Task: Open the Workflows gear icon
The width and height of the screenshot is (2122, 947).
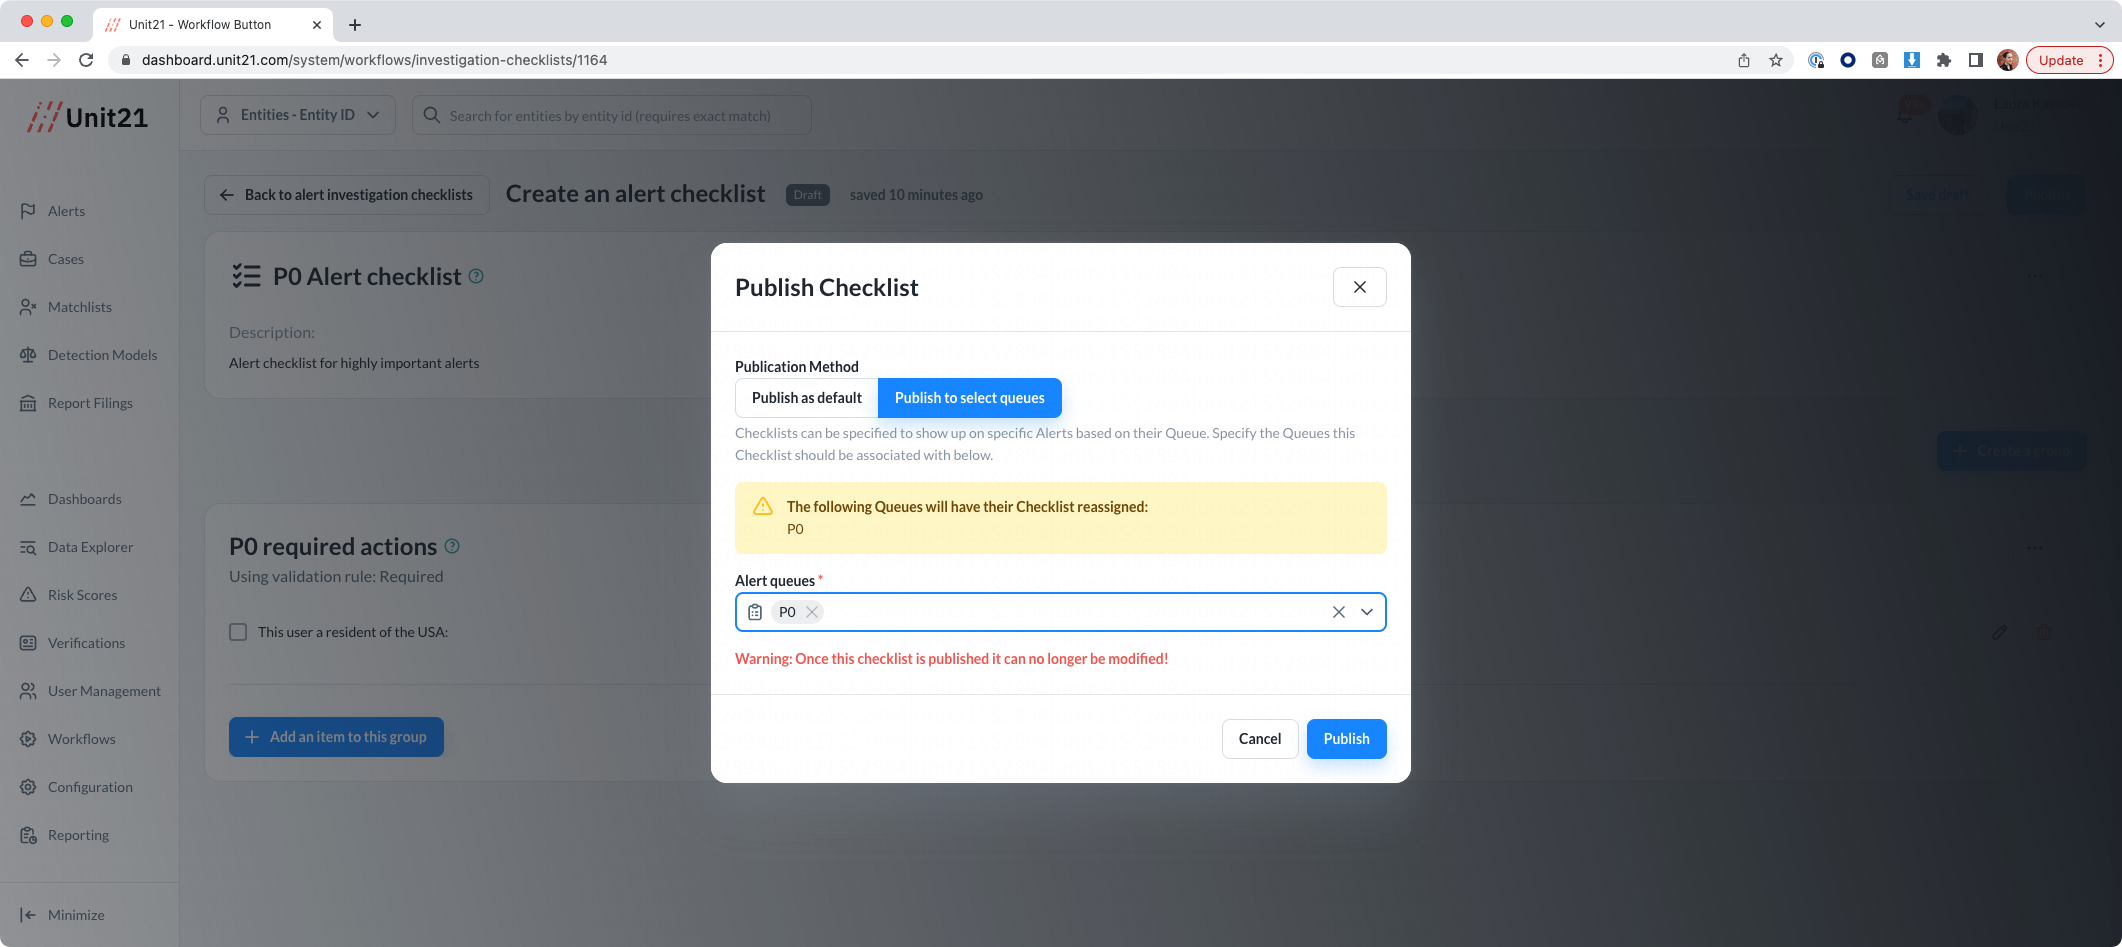Action: click(28, 739)
